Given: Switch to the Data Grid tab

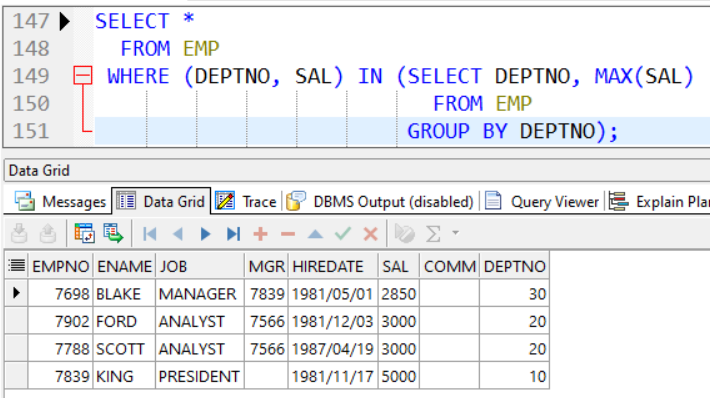Looking at the screenshot, I should [161, 201].
